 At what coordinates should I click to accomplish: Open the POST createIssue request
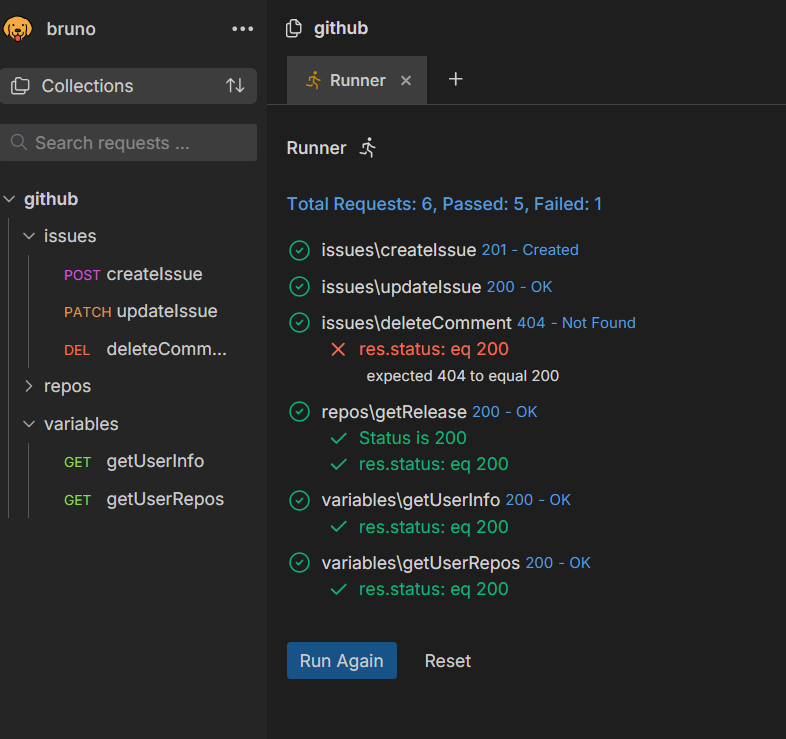(133, 274)
